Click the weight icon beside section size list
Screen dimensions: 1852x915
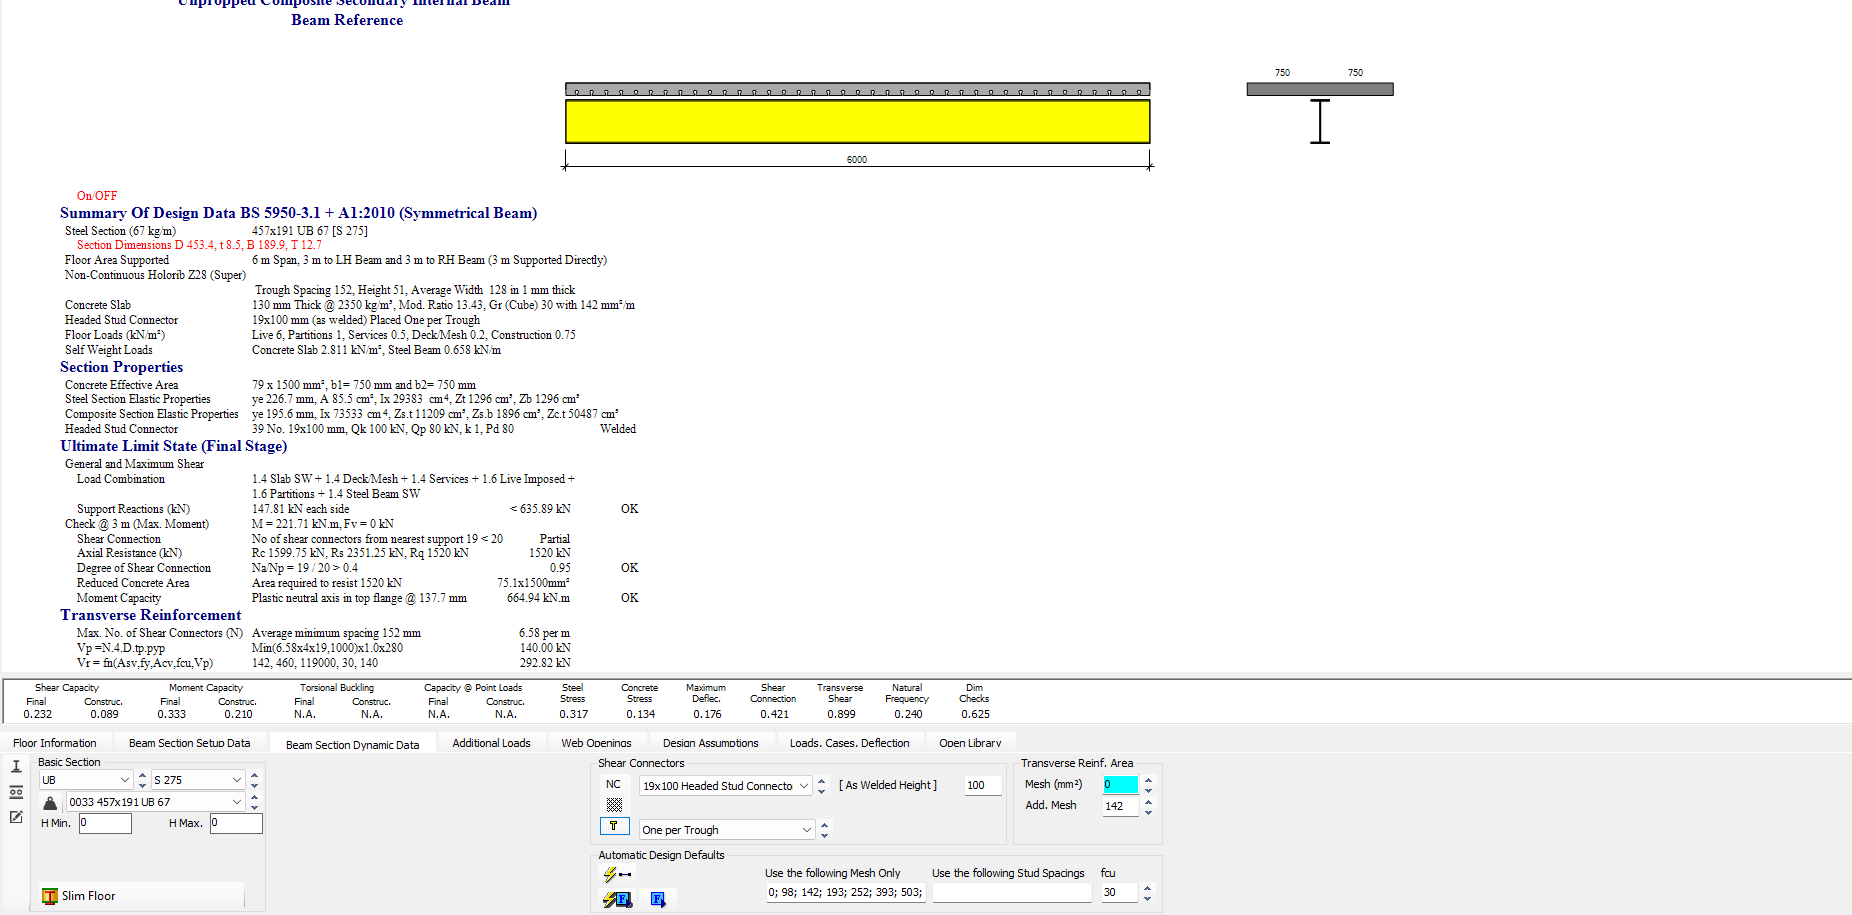pyautogui.click(x=50, y=803)
